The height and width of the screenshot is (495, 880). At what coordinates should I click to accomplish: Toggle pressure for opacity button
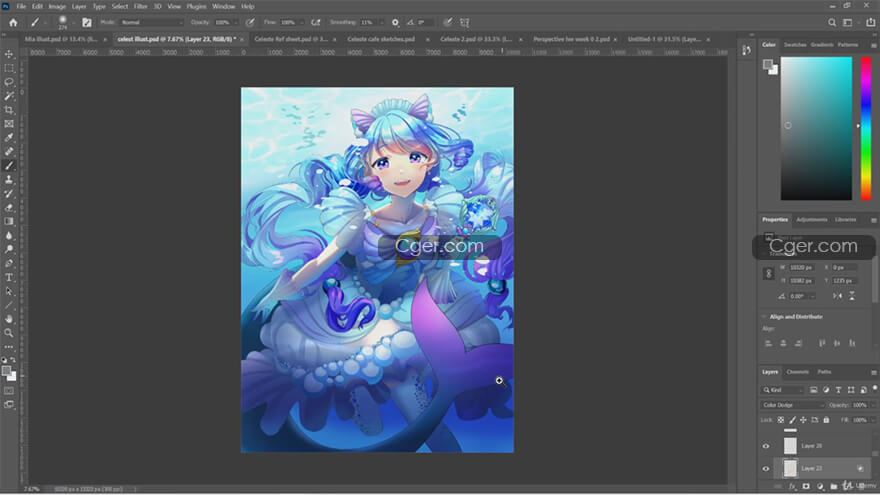tap(250, 22)
